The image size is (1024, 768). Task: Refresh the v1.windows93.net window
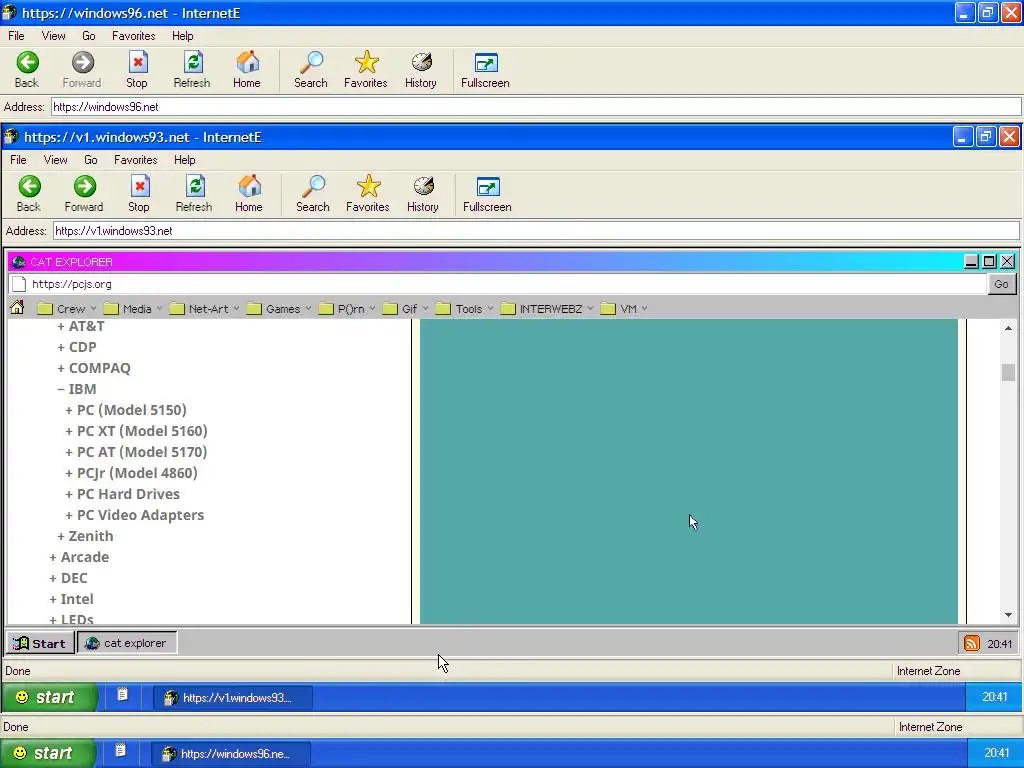click(194, 193)
